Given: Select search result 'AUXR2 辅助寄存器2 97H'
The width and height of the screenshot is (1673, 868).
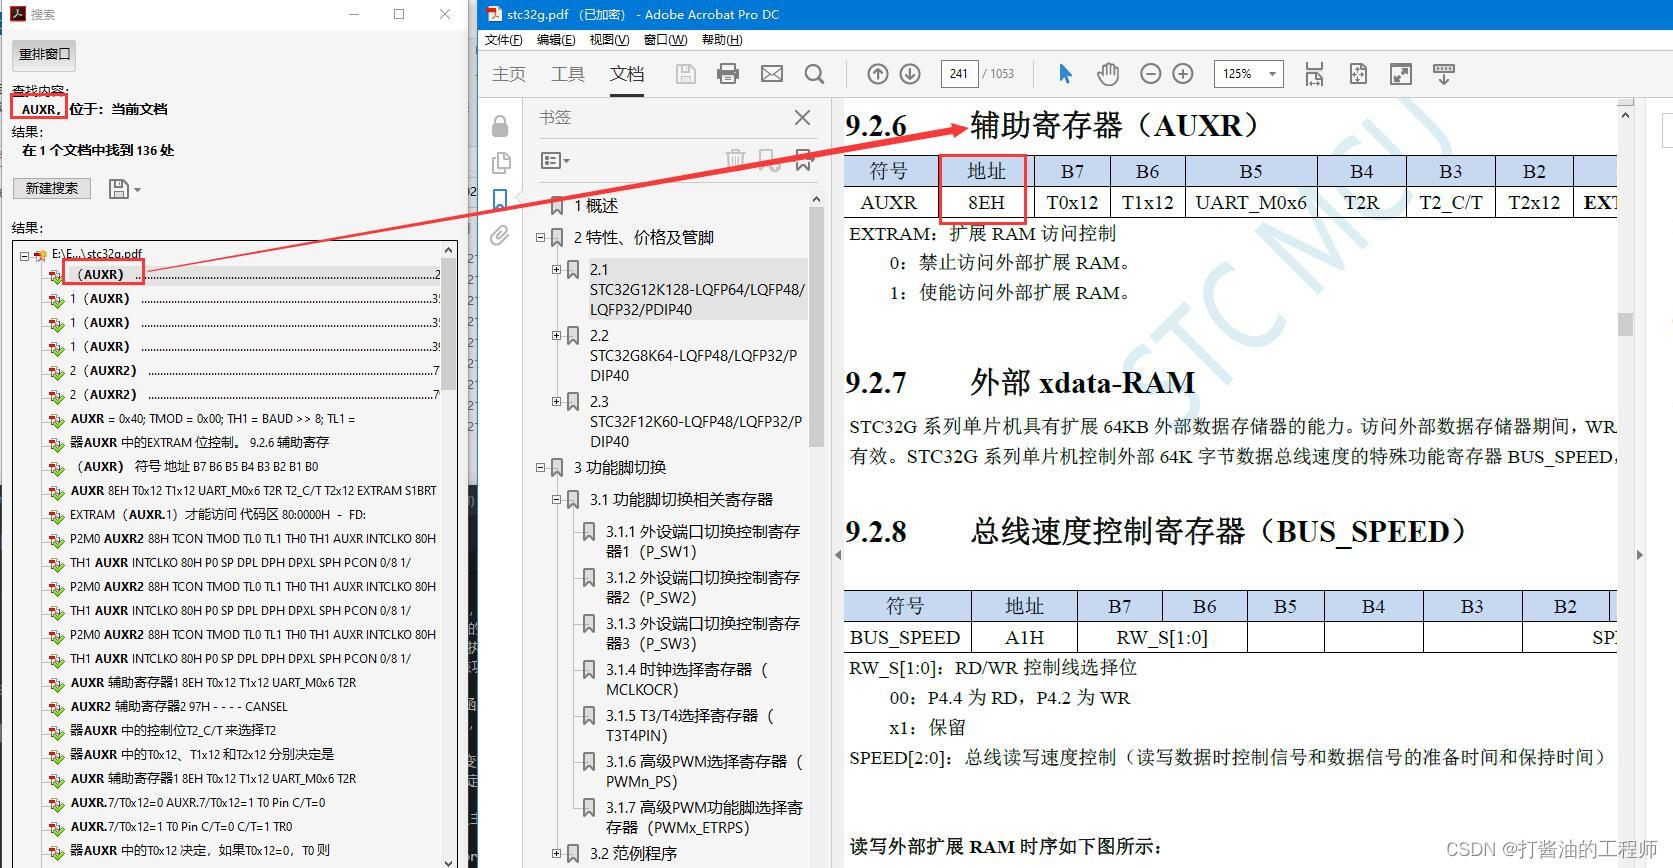Looking at the screenshot, I should [x=179, y=707].
